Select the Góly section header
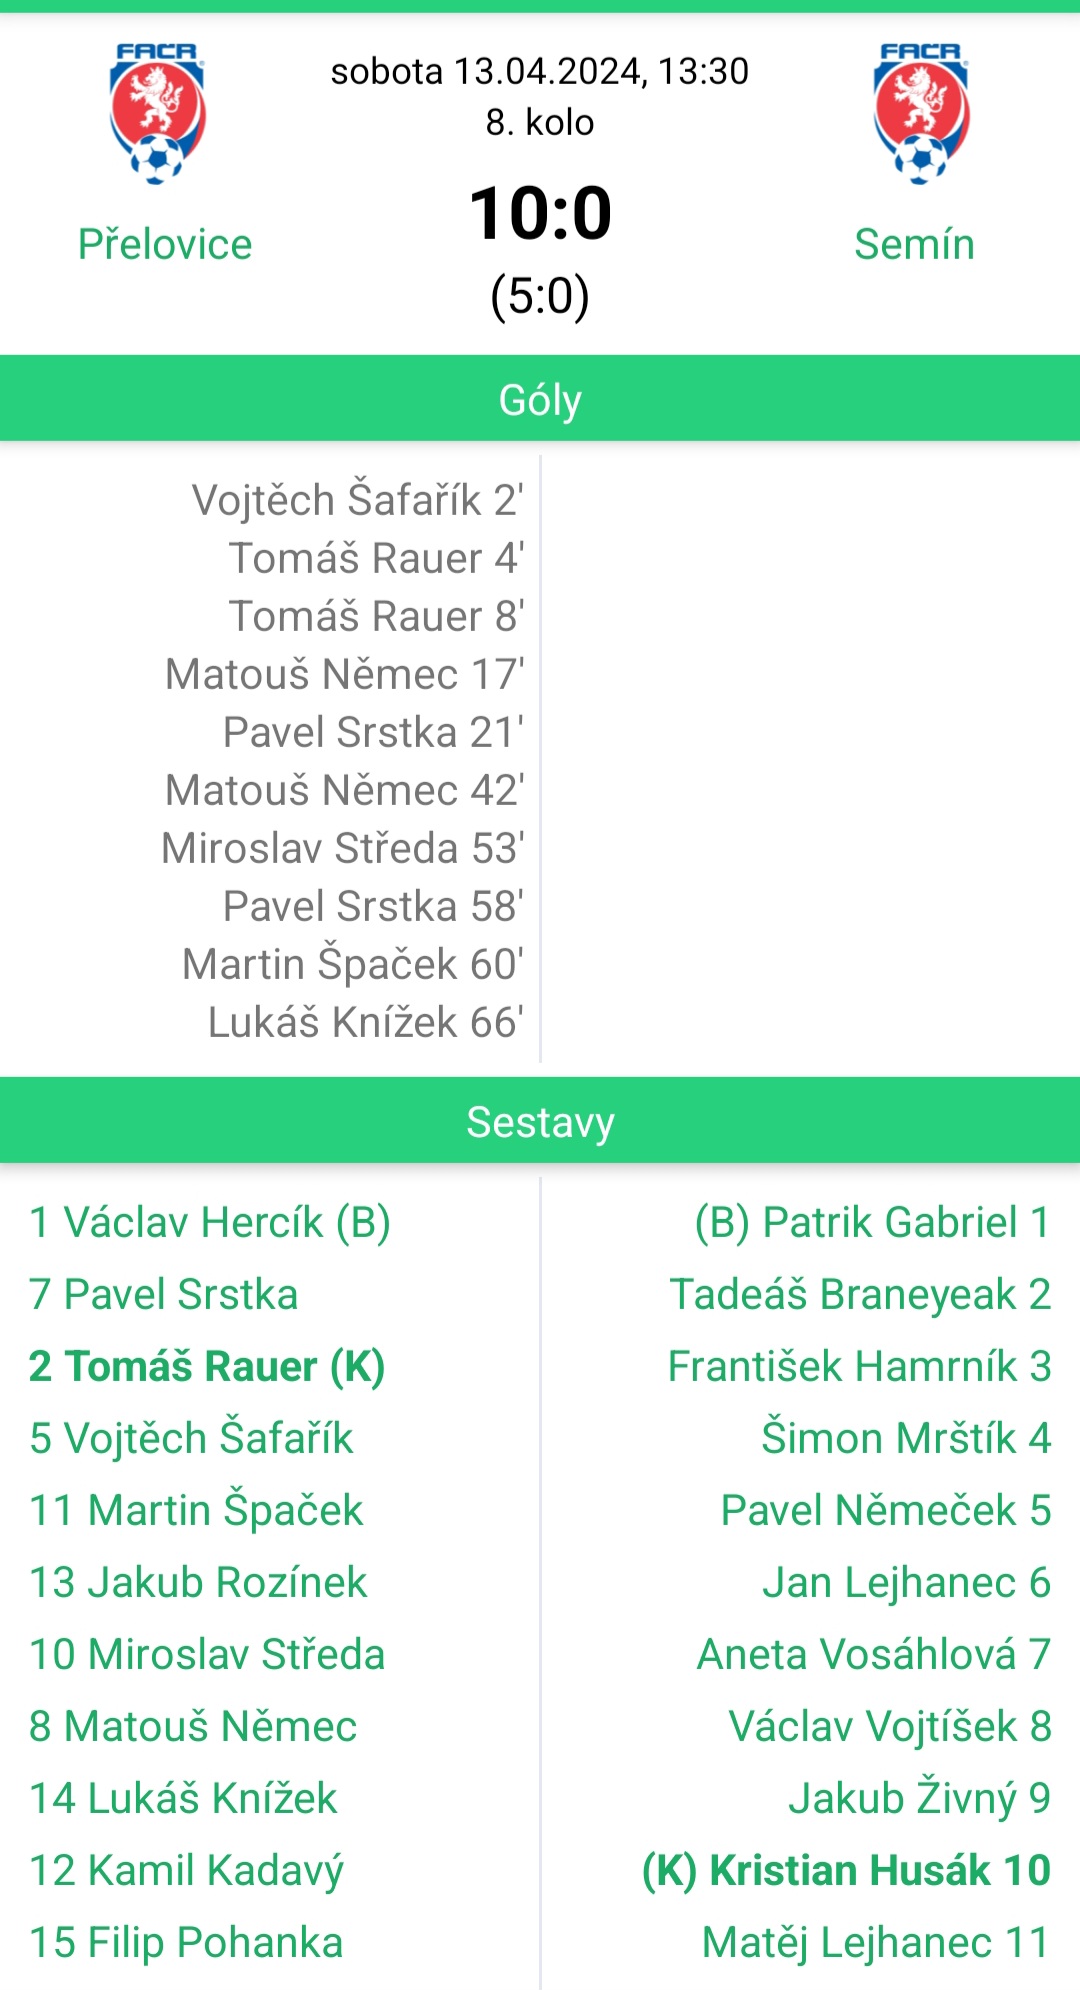The width and height of the screenshot is (1080, 1990). 540,398
